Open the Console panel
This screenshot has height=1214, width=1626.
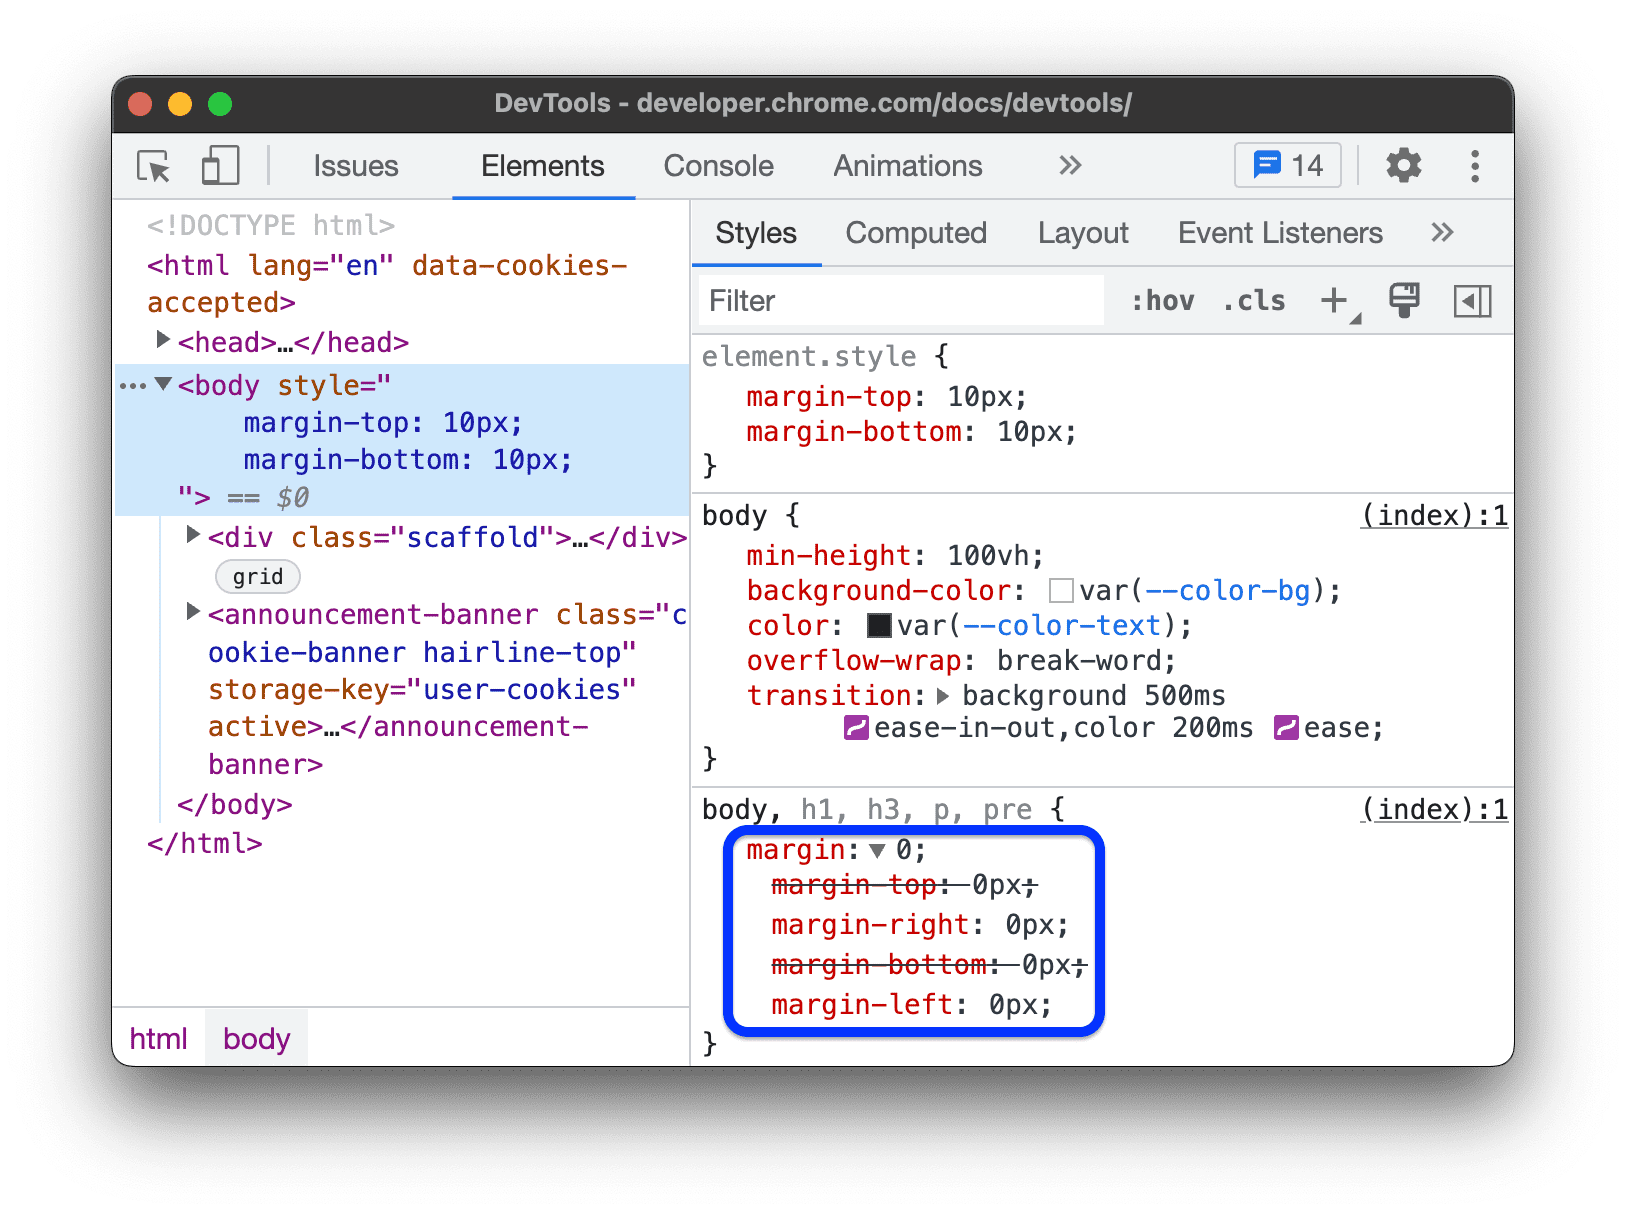[x=717, y=166]
